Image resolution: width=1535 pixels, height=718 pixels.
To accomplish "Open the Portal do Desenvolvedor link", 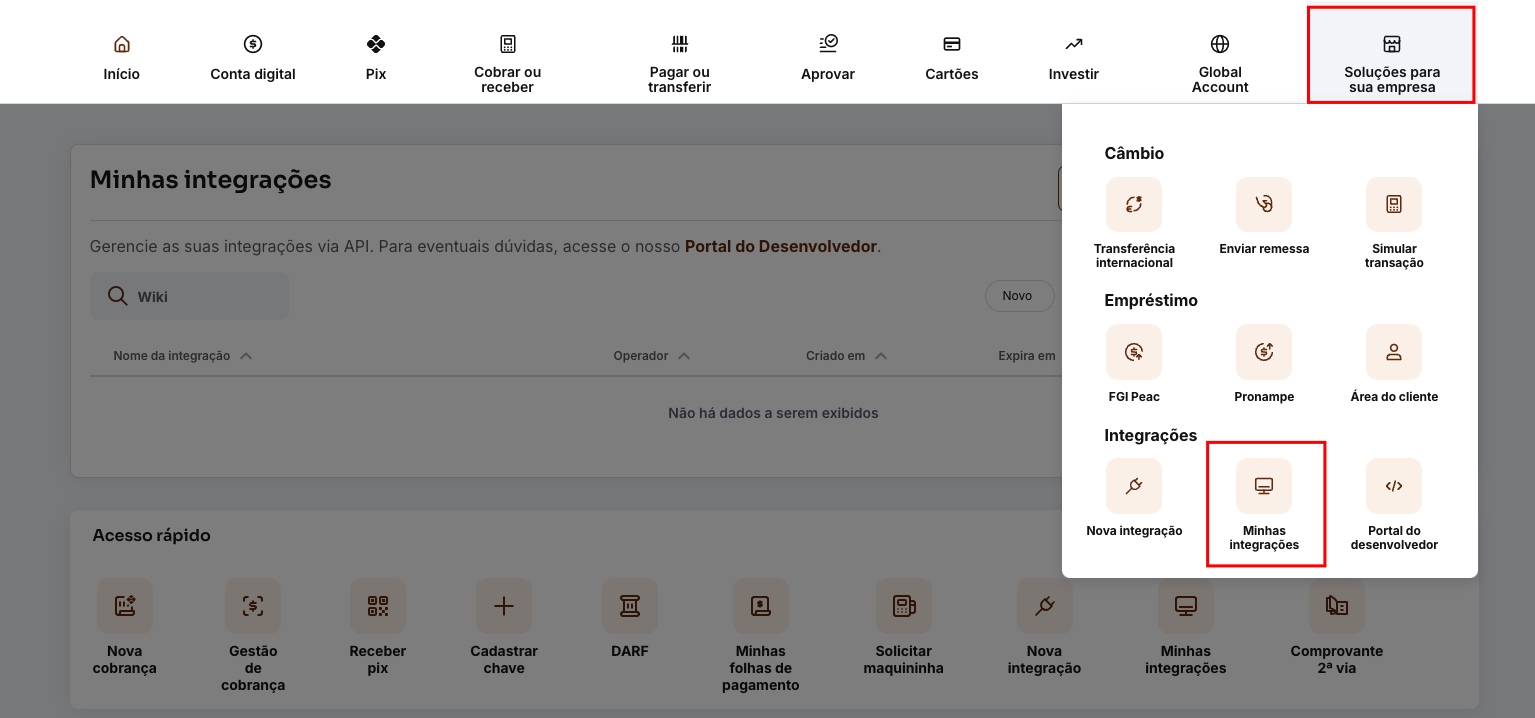I will (780, 246).
